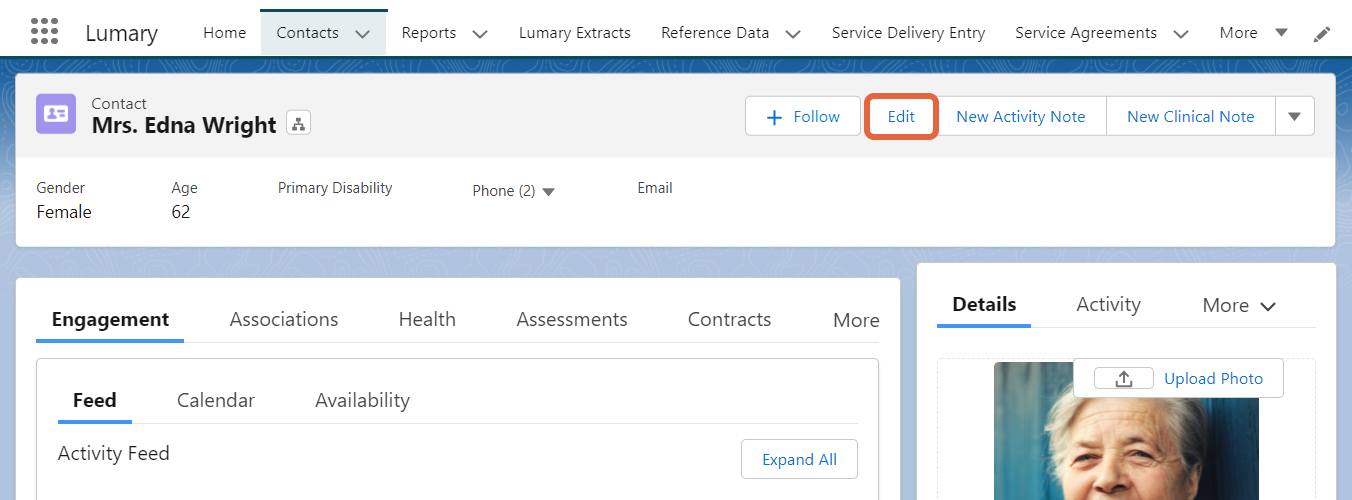Click the Mrs. Edna Wright name heading
Viewport: 1352px width, 500px height.
click(184, 125)
